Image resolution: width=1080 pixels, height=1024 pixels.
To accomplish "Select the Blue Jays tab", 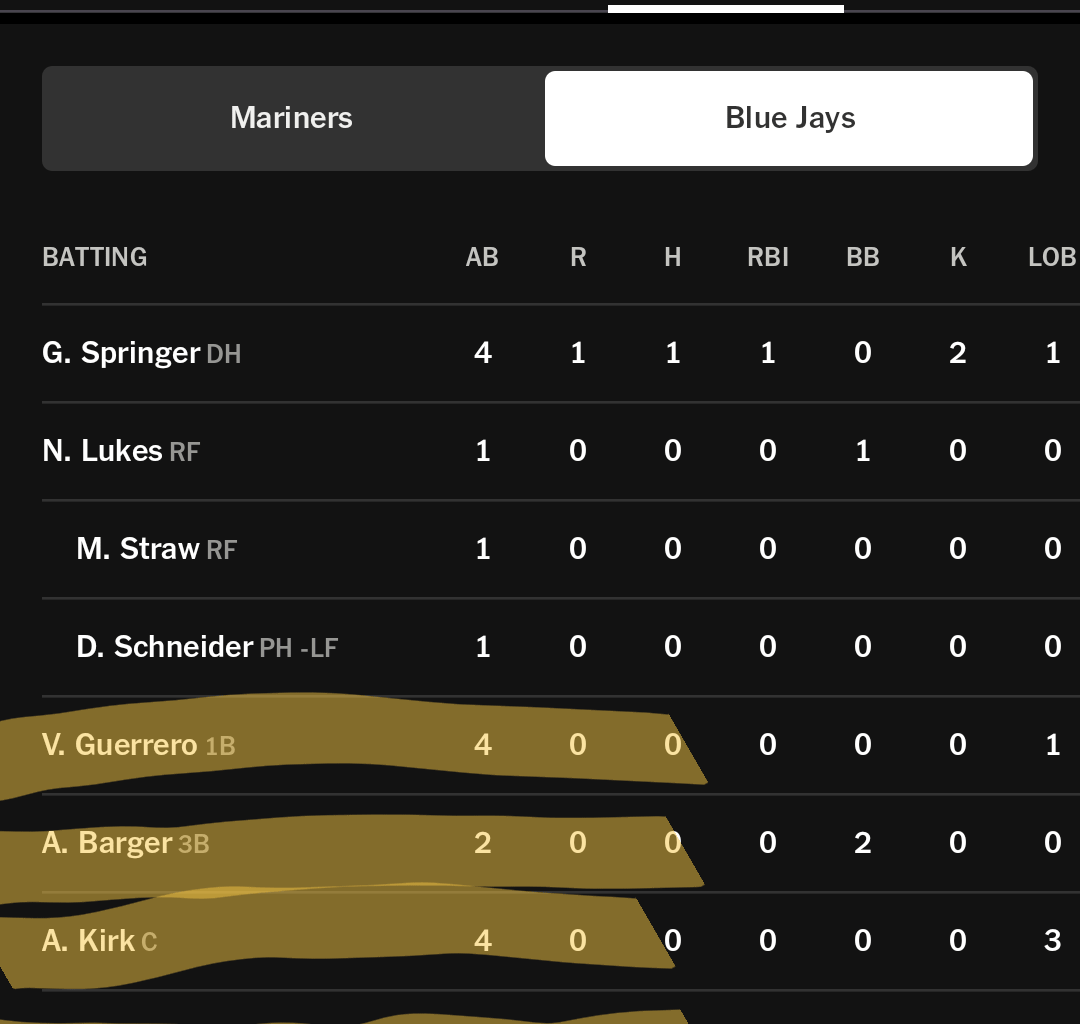I will tap(788, 117).
